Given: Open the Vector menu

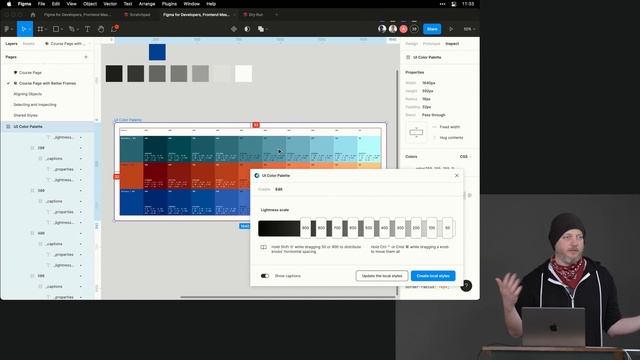Looking at the screenshot, I should coord(110,4).
